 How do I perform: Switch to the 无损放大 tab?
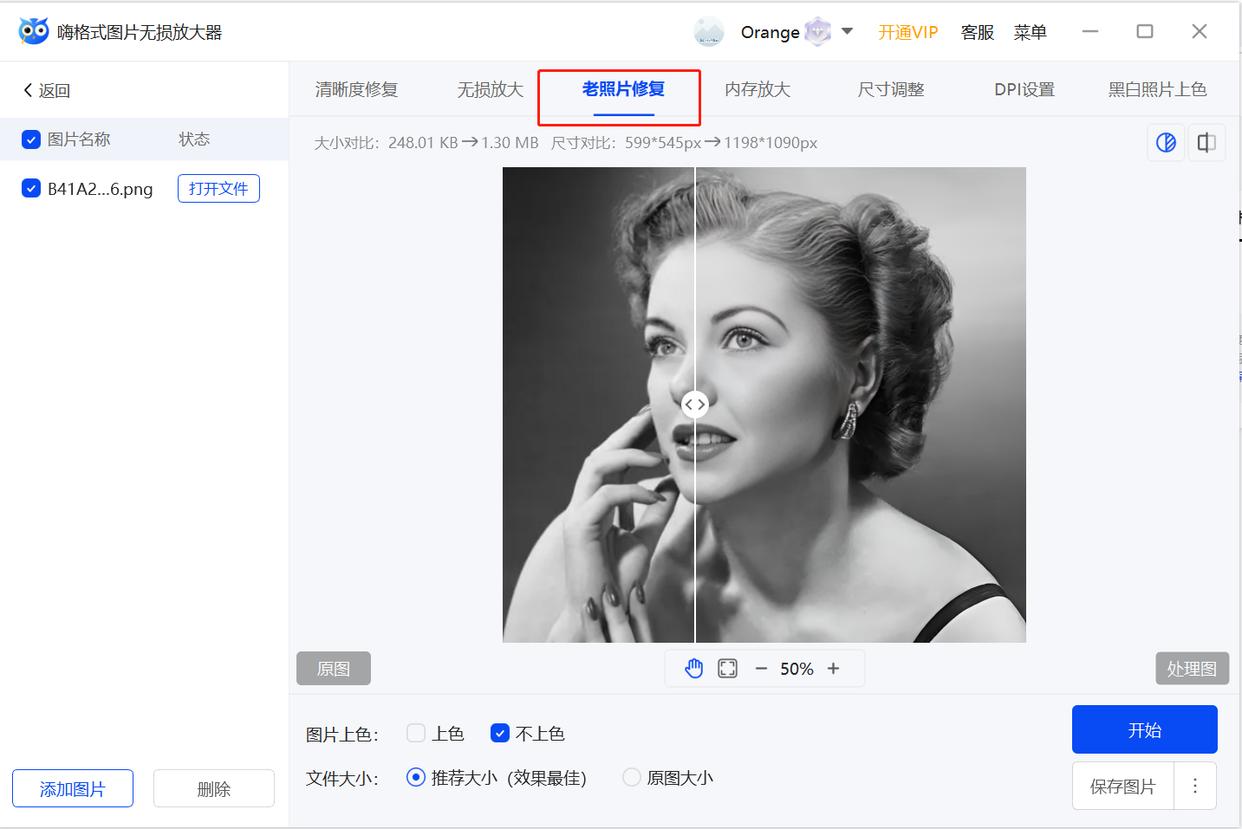489,89
